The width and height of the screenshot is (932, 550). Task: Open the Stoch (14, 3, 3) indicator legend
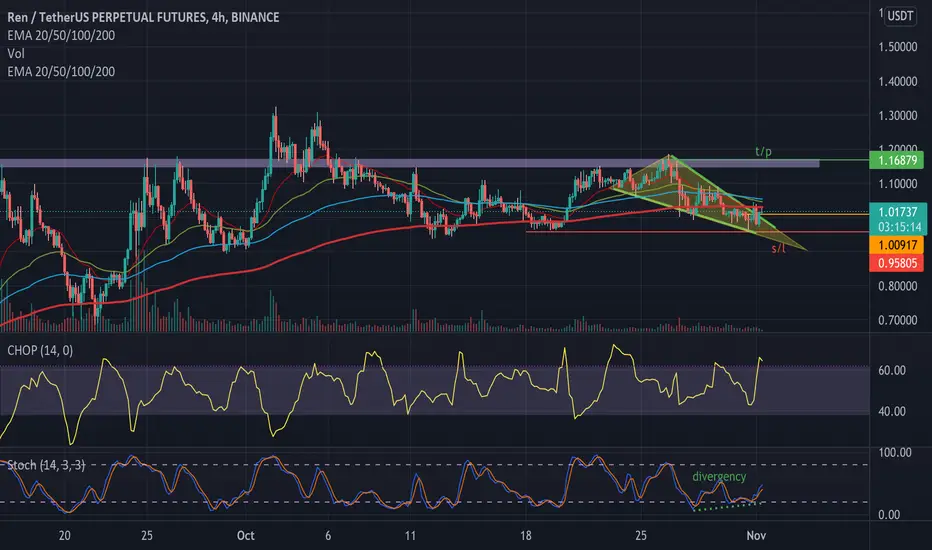[46, 465]
